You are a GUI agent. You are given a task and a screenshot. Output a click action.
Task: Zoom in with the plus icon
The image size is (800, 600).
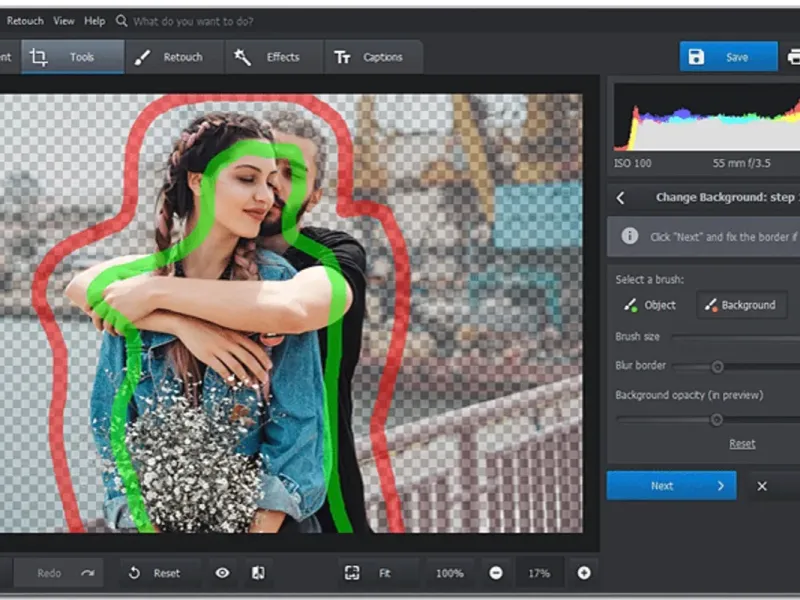pyautogui.click(x=584, y=573)
